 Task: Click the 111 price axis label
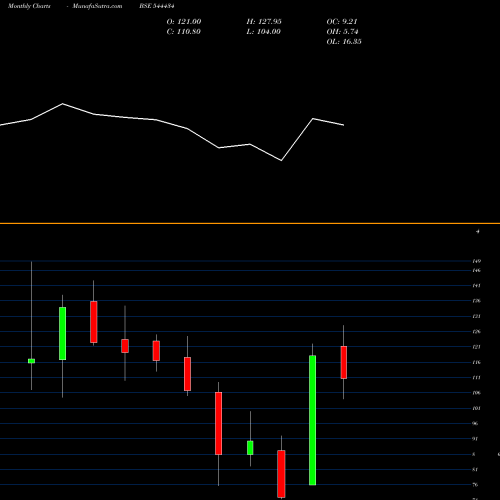476,378
